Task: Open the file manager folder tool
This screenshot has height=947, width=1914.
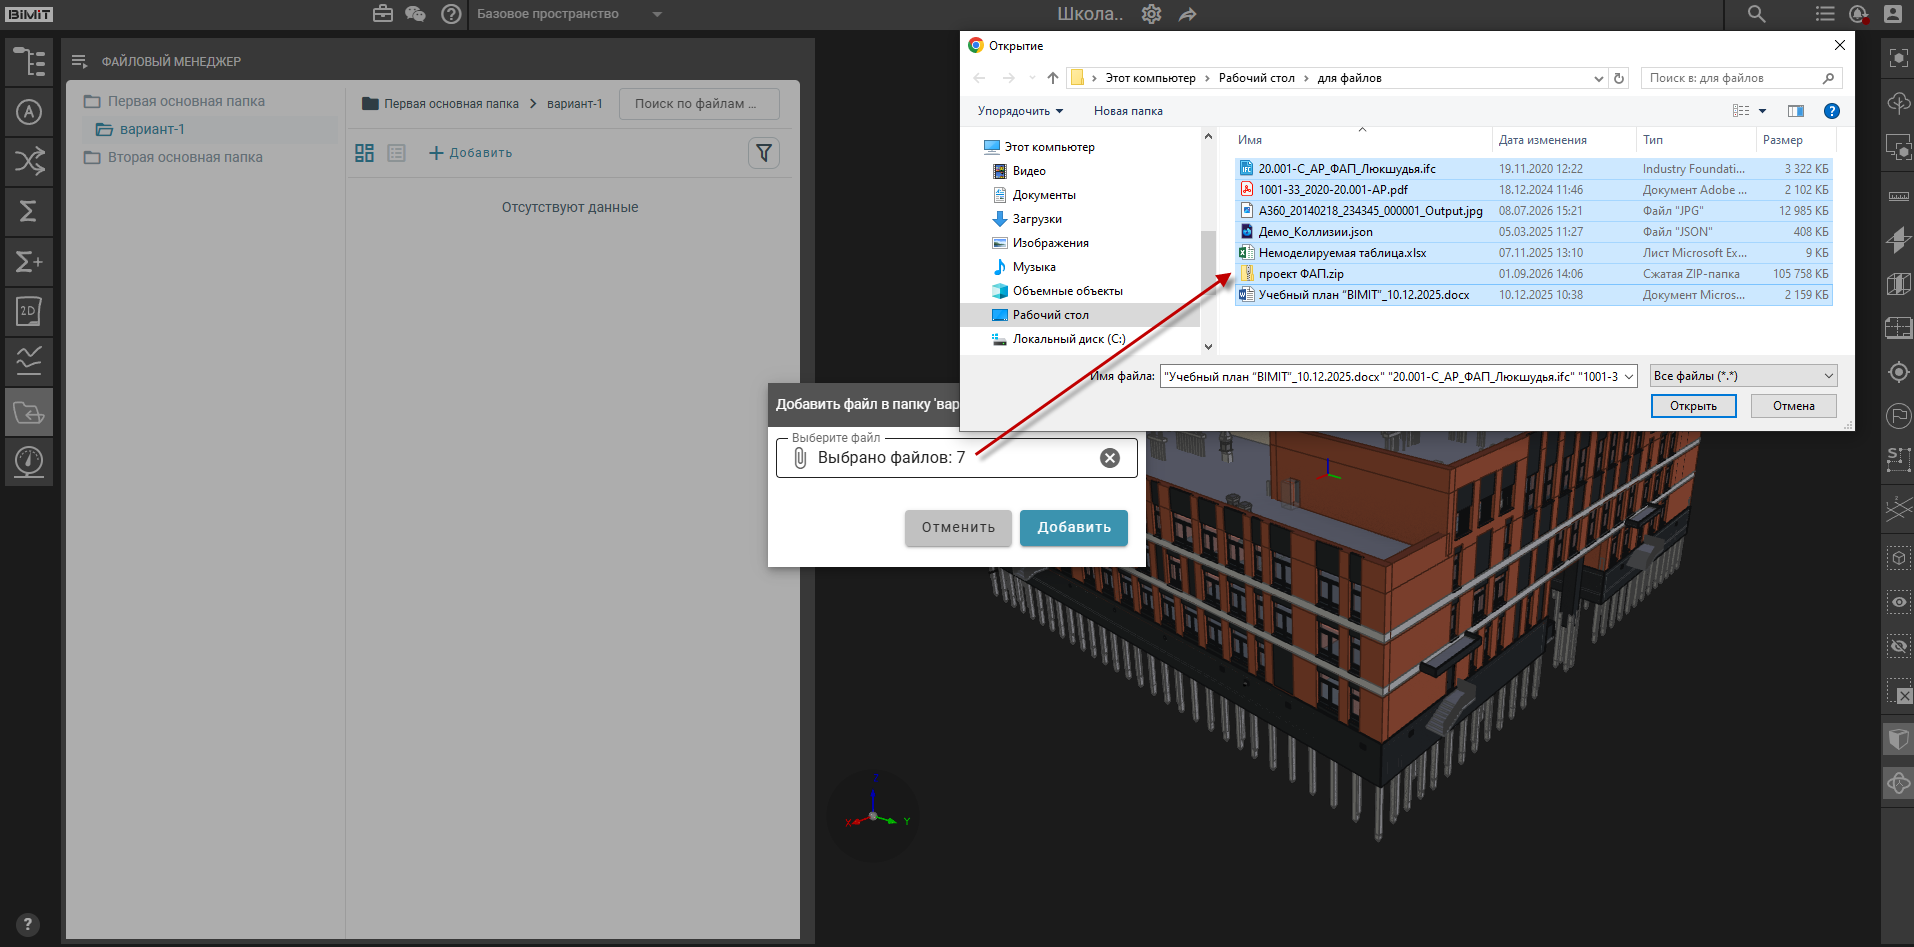Action: tap(29, 412)
